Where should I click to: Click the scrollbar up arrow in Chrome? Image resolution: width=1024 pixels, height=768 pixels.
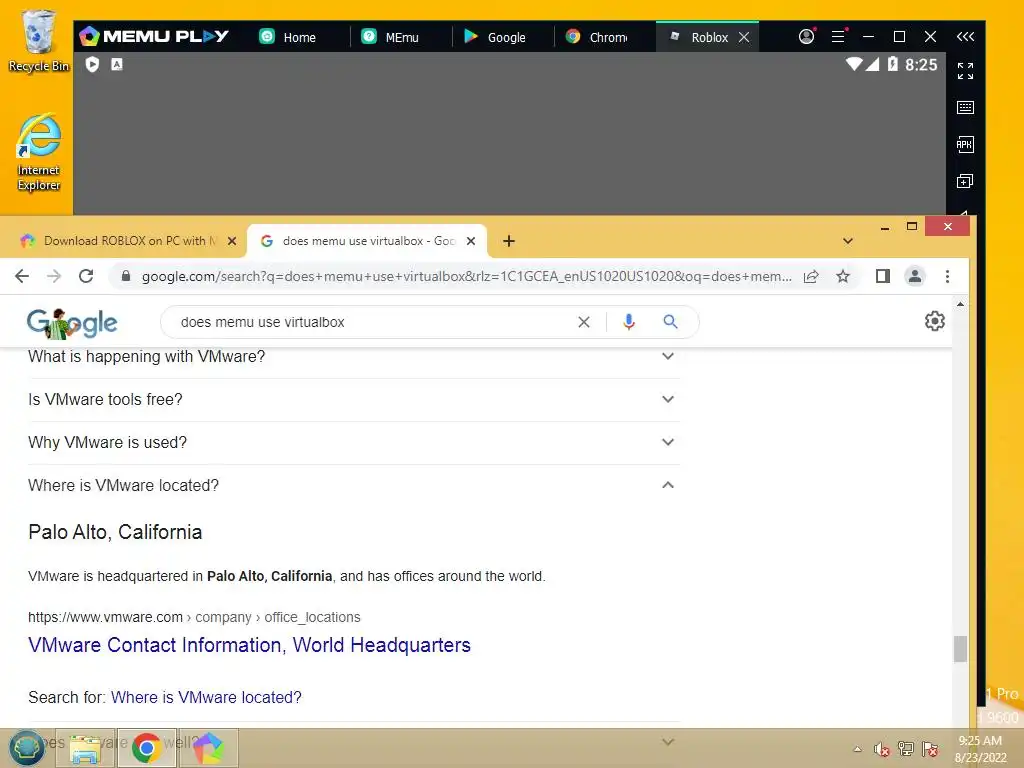(960, 304)
